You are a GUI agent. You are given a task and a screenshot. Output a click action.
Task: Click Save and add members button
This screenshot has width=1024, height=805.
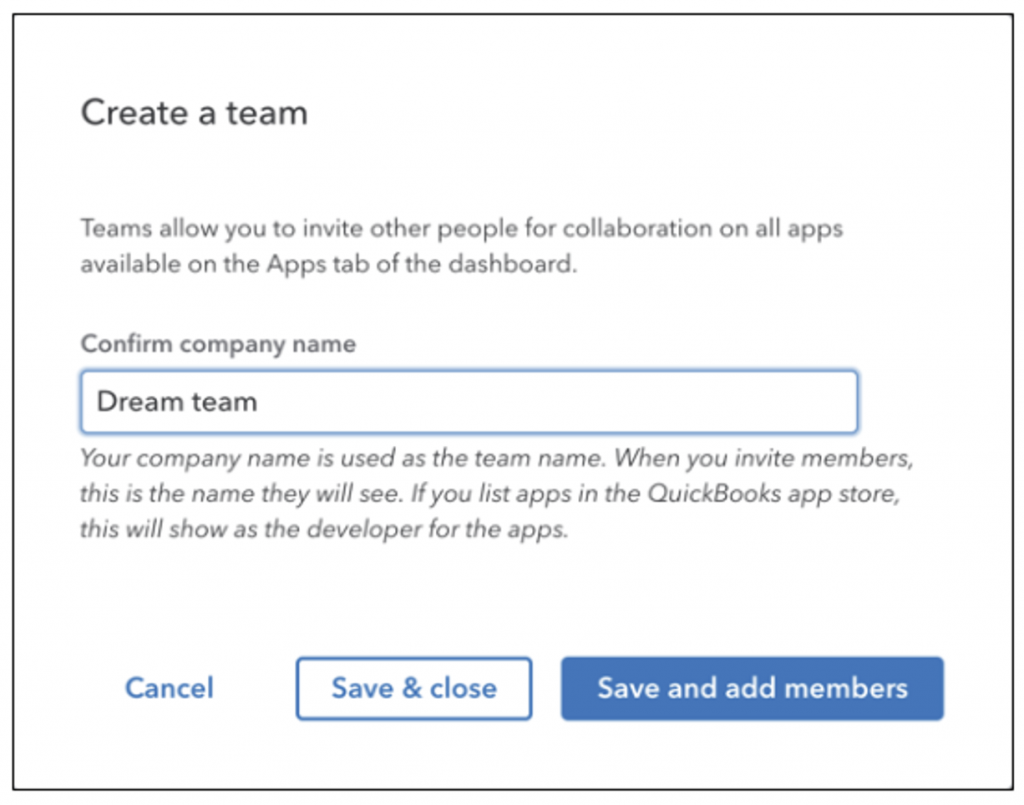tap(752, 689)
